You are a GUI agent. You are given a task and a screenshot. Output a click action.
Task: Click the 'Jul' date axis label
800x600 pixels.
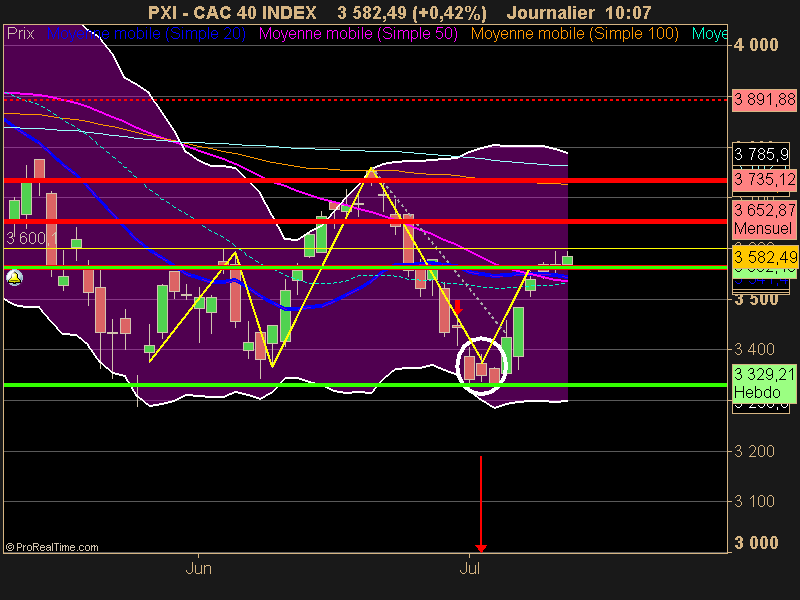[470, 568]
